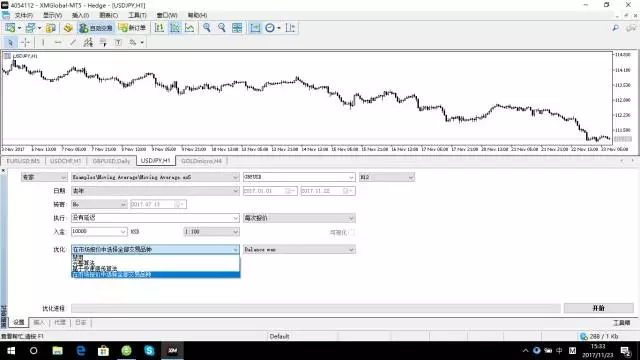
Task: Switch to the GBPUSD,Daily chart tab
Action: 111,161
